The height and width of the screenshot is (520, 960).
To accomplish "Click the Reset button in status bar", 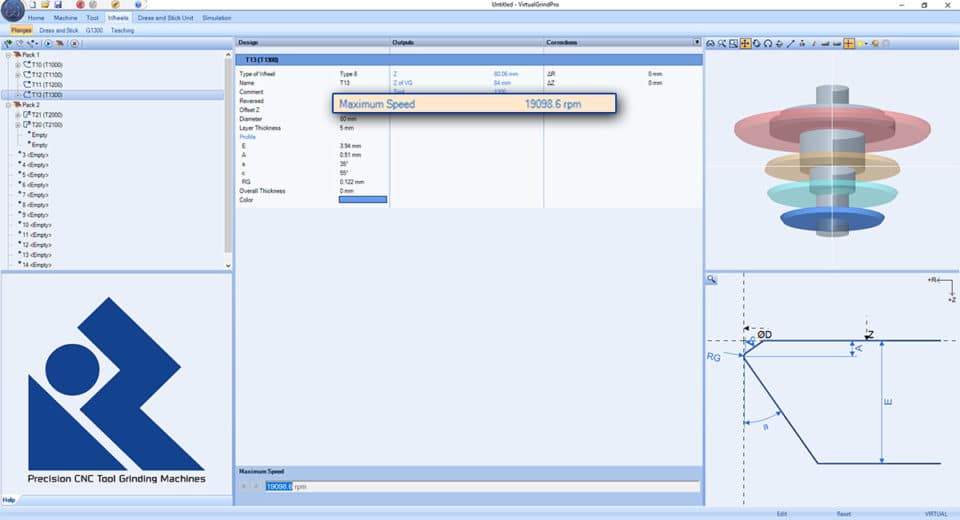I will (x=844, y=514).
